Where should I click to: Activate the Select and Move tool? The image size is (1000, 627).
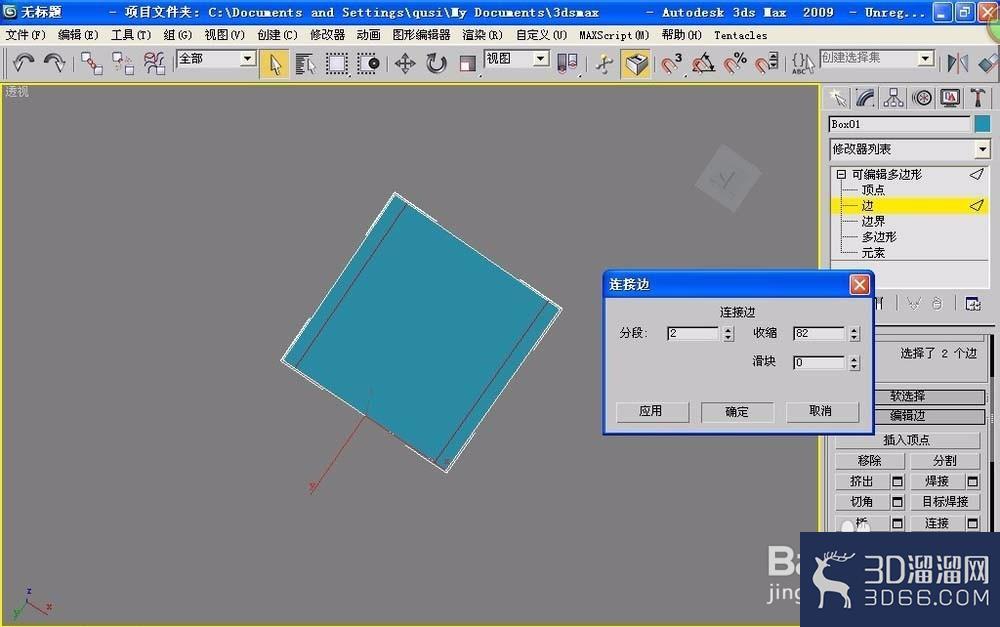click(x=405, y=63)
